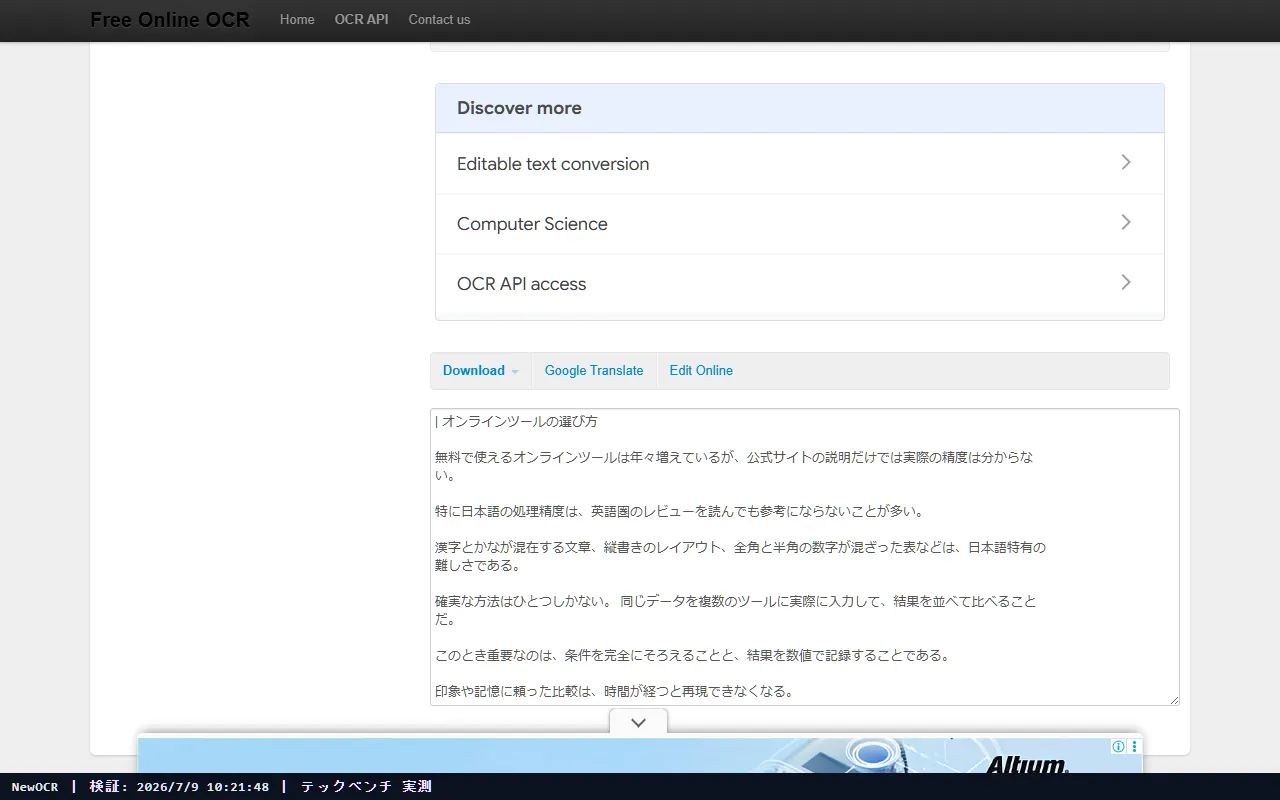Click the Edit Online button
The width and height of the screenshot is (1280, 800).
(701, 370)
